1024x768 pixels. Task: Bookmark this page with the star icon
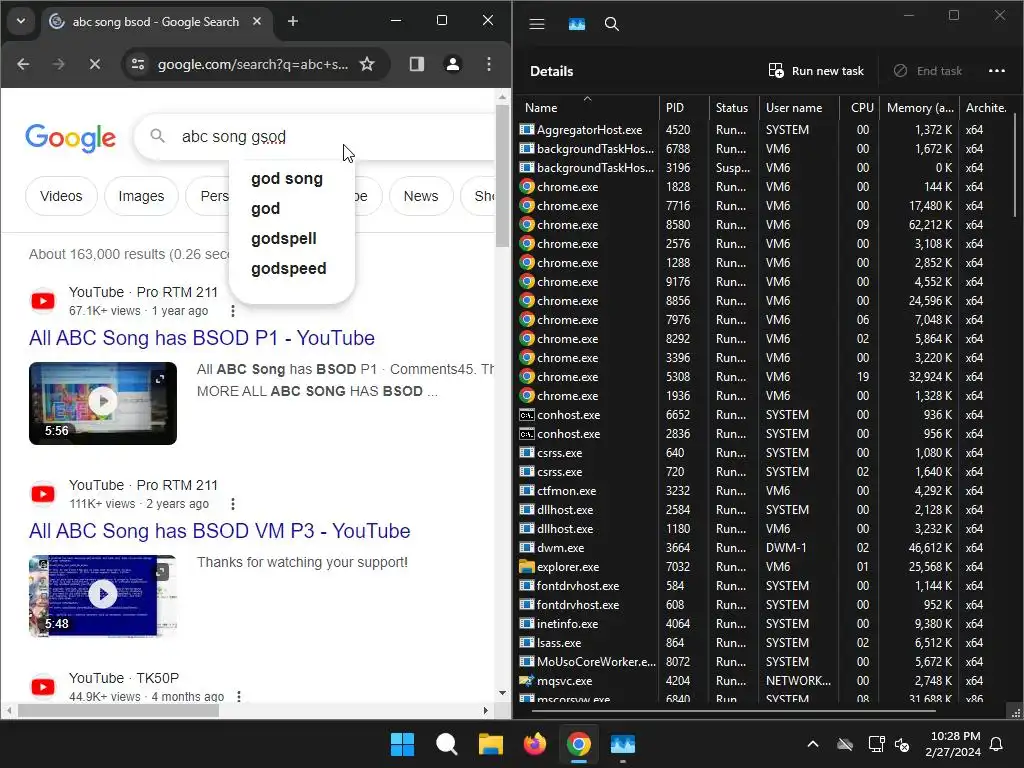pyautogui.click(x=367, y=64)
